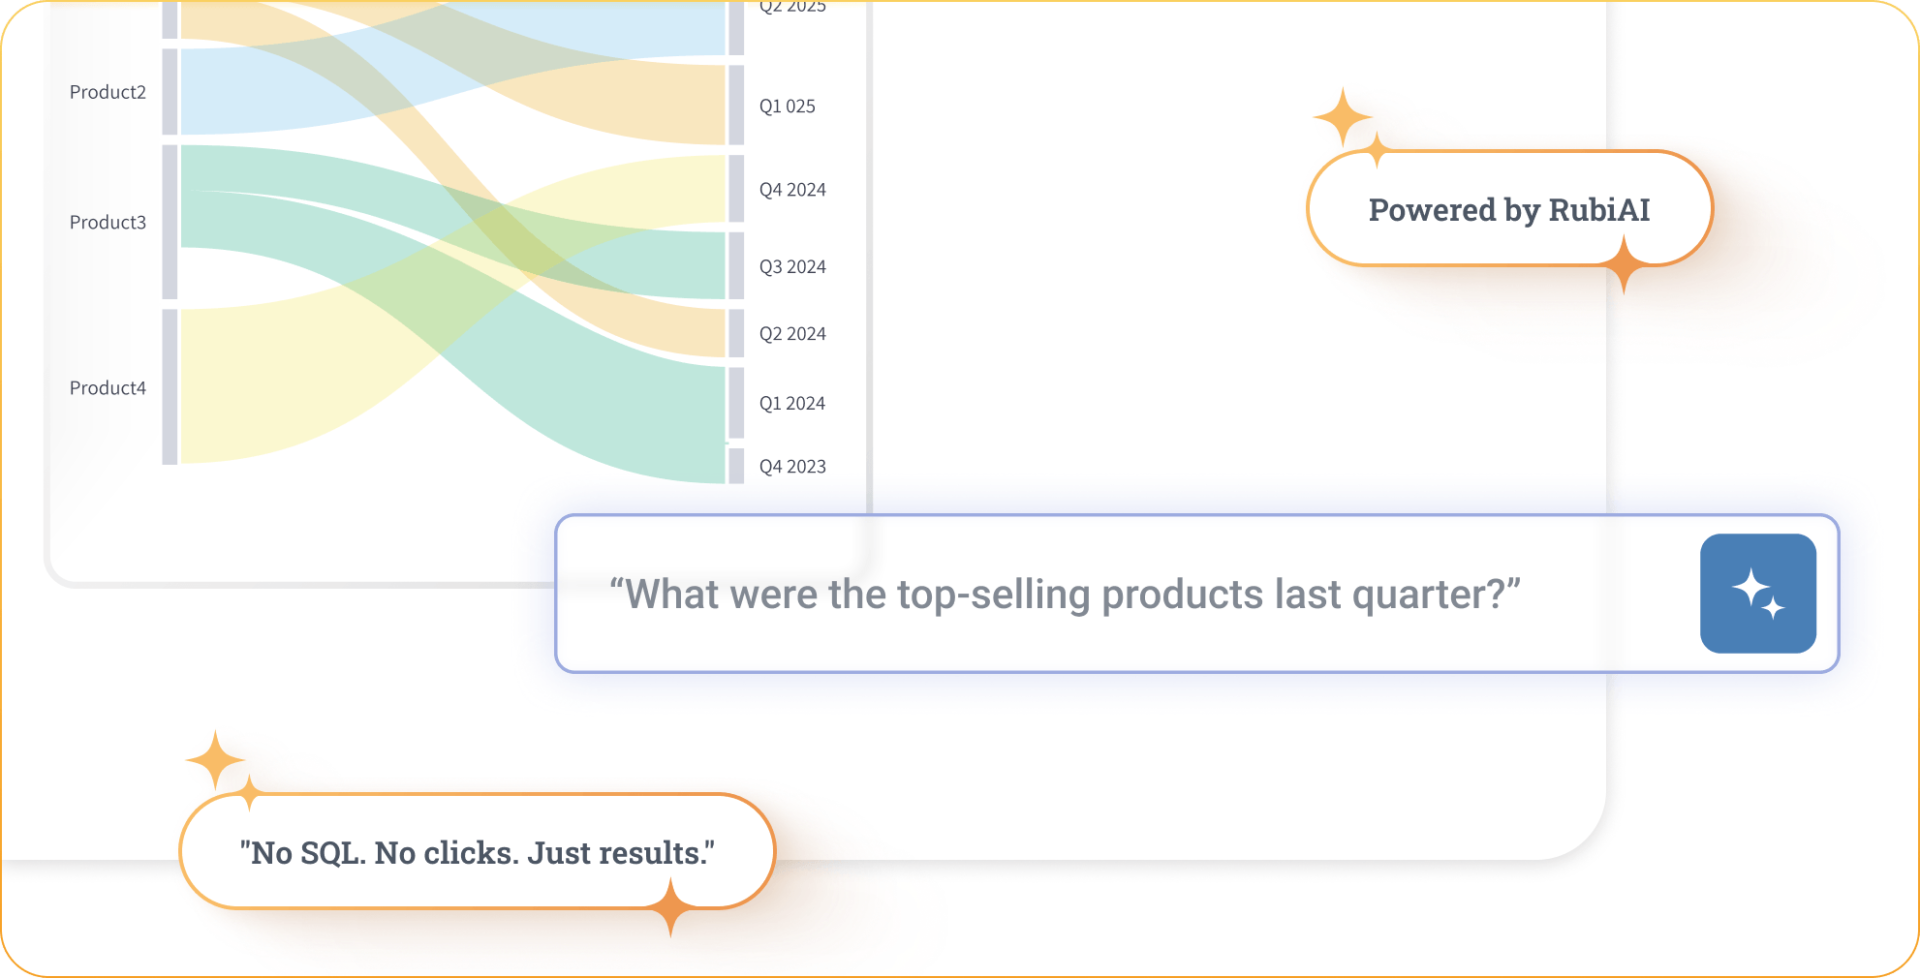Click the blue sparkle submit button
Viewport: 1920px width, 978px height.
[1757, 593]
